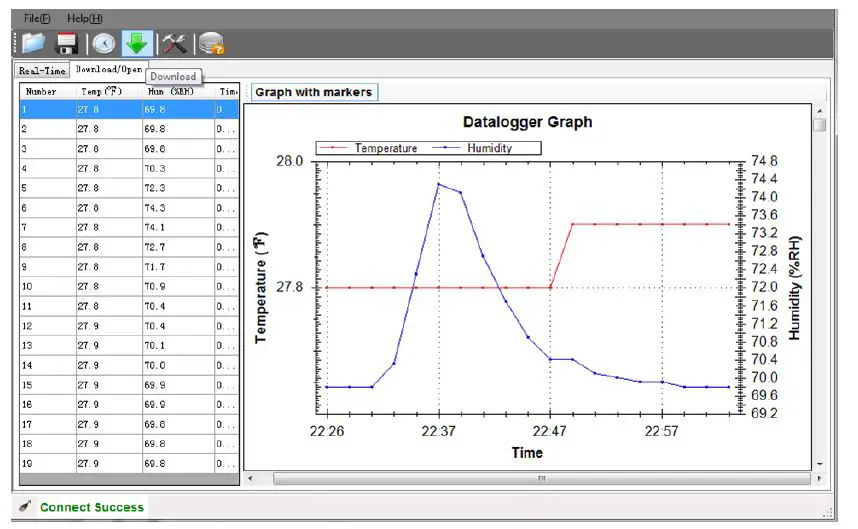Image resolution: width=858 pixels, height=529 pixels.
Task: Click the 22:47 time axis label
Action: point(550,431)
